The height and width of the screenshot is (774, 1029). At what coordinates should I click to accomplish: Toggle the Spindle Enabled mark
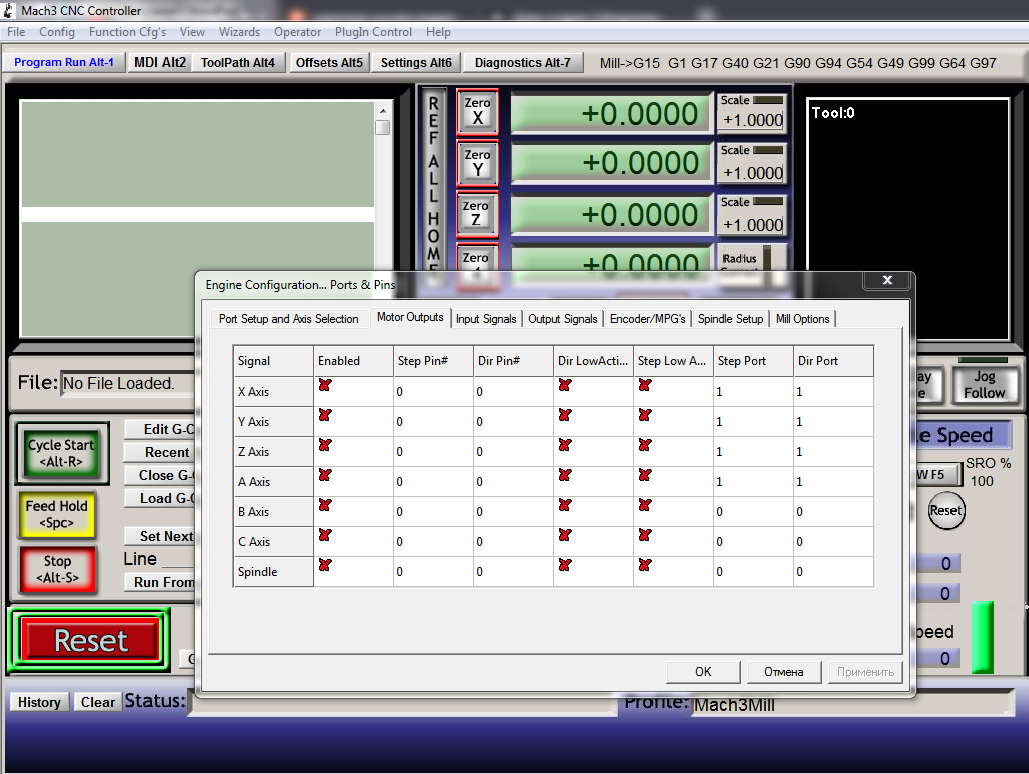click(325, 565)
